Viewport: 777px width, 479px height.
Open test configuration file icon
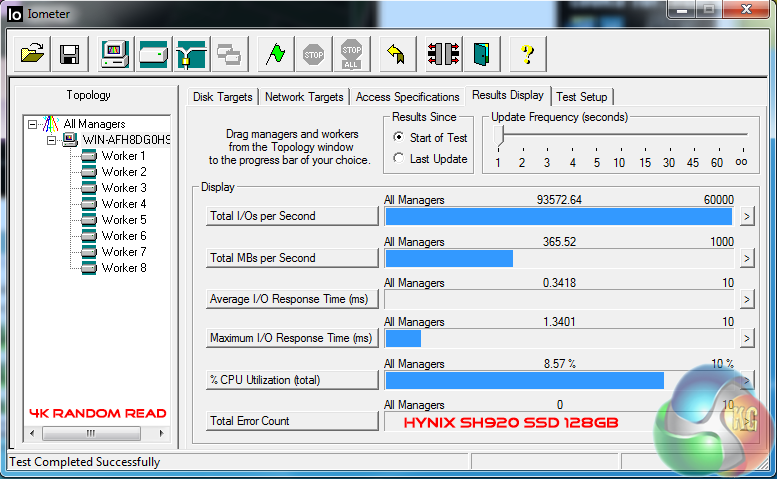tap(32, 53)
